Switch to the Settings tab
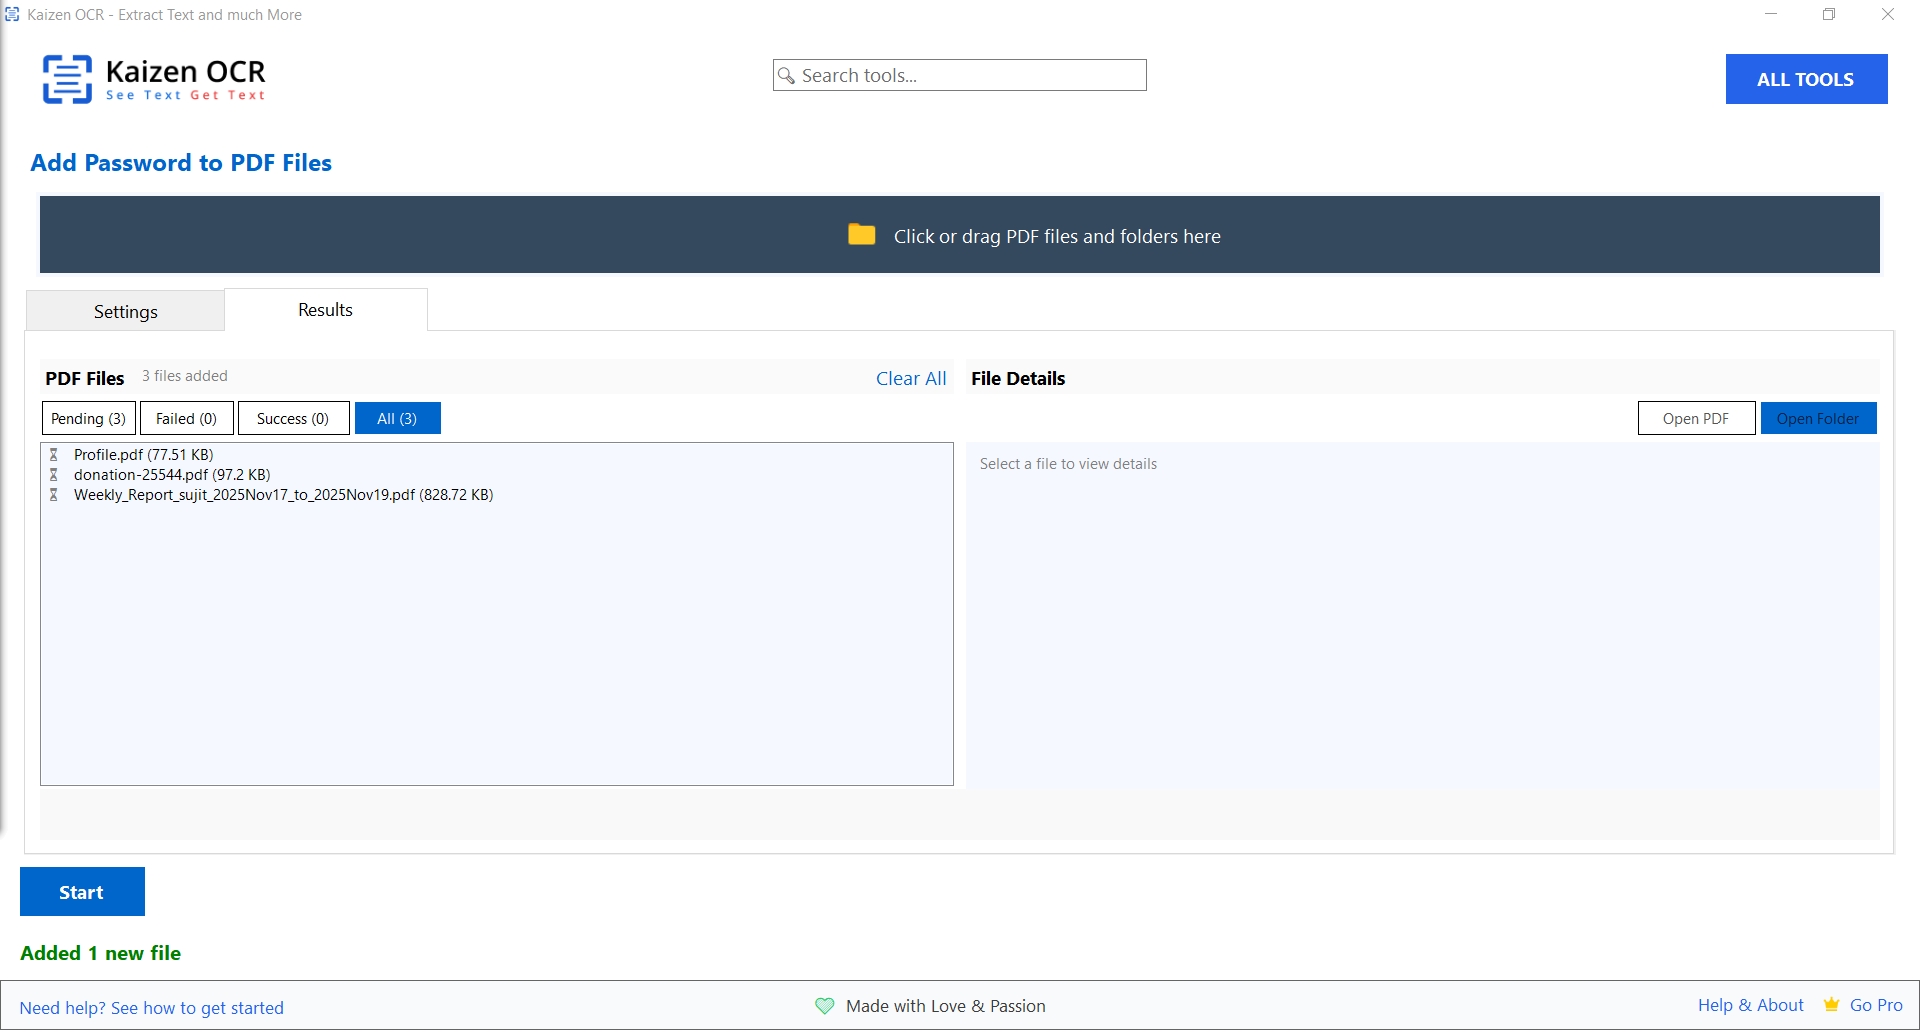Image resolution: width=1920 pixels, height=1030 pixels. tap(125, 311)
